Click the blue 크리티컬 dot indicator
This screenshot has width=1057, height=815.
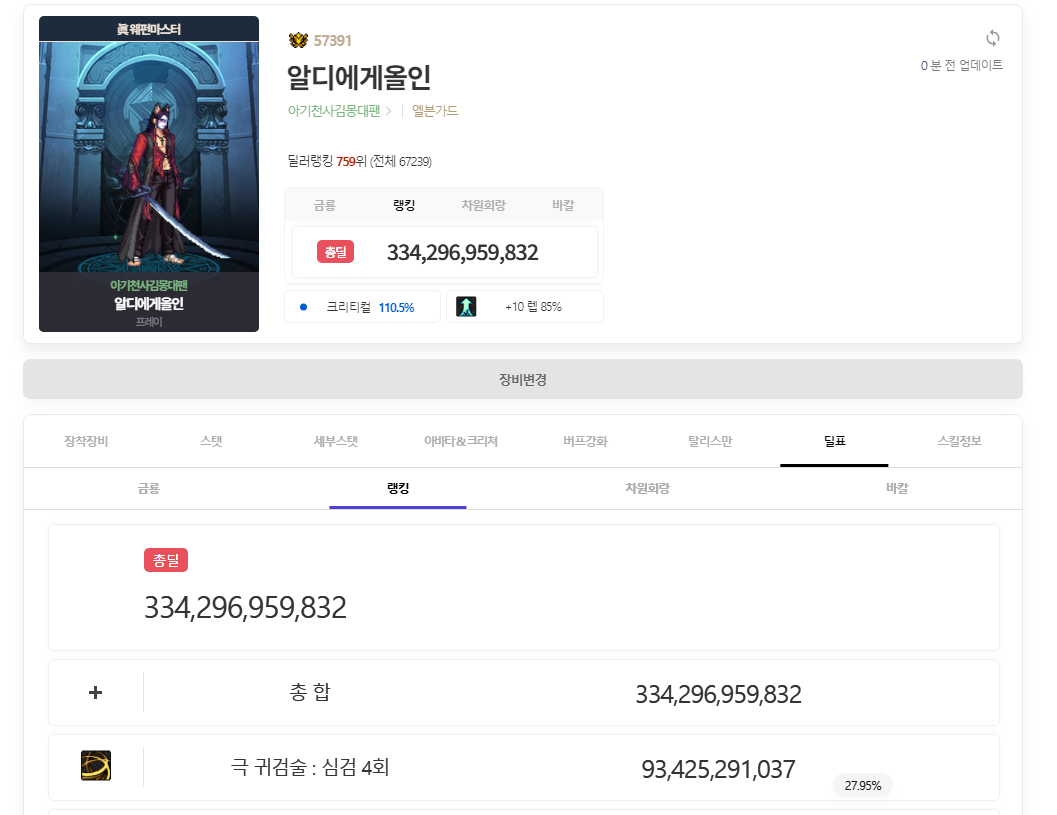303,307
